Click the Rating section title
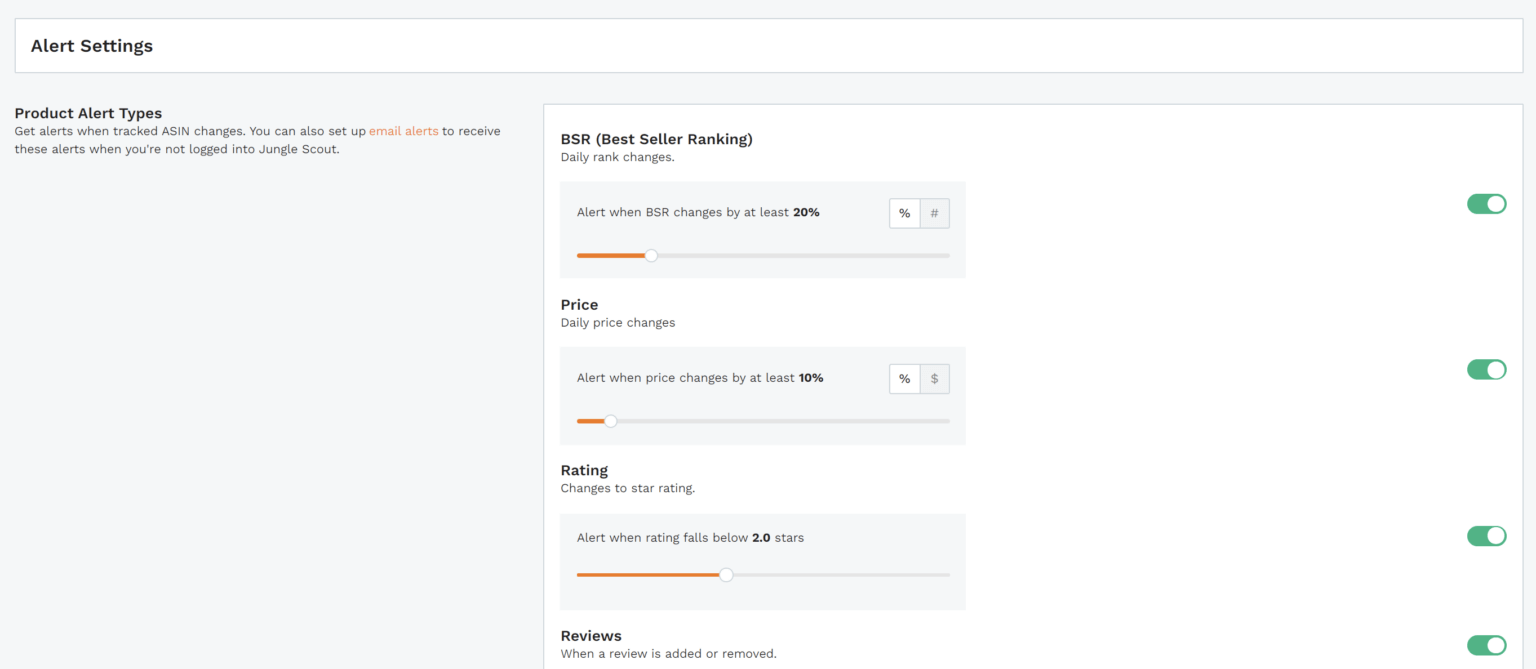This screenshot has width=1536, height=669. (x=584, y=470)
